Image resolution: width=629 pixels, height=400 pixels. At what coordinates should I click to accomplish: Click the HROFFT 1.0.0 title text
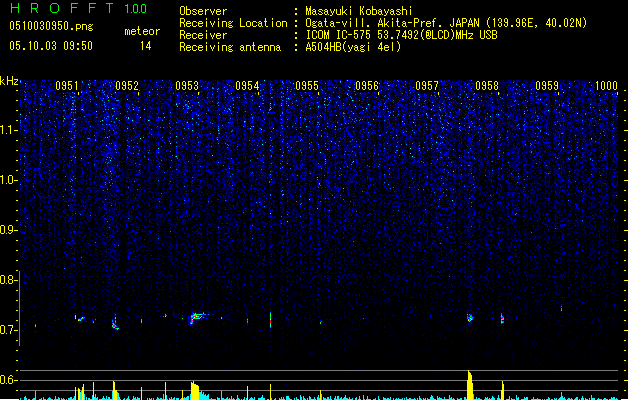[79, 8]
